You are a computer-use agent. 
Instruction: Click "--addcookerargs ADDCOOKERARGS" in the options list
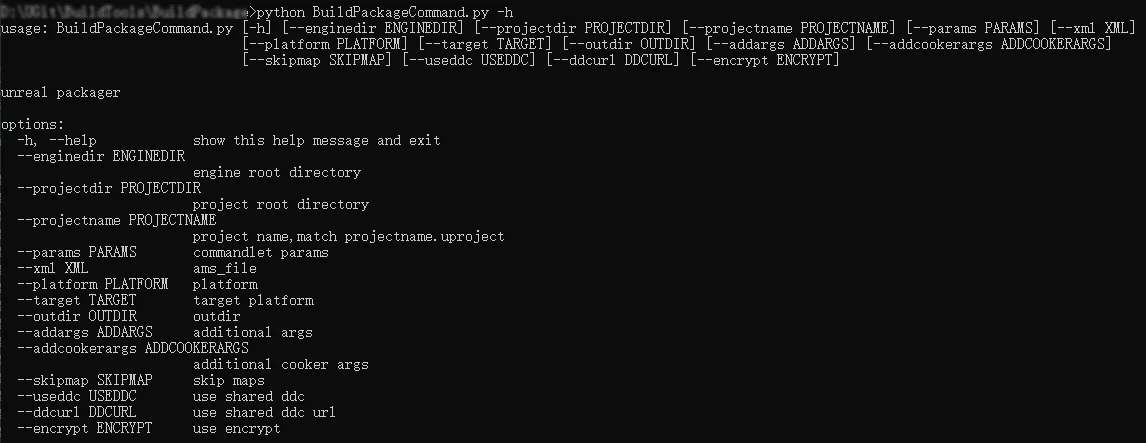point(132,348)
